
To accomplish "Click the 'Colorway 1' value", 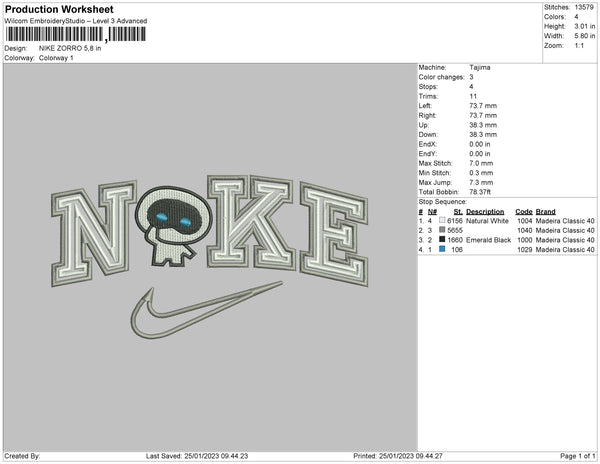I will tap(56, 58).
